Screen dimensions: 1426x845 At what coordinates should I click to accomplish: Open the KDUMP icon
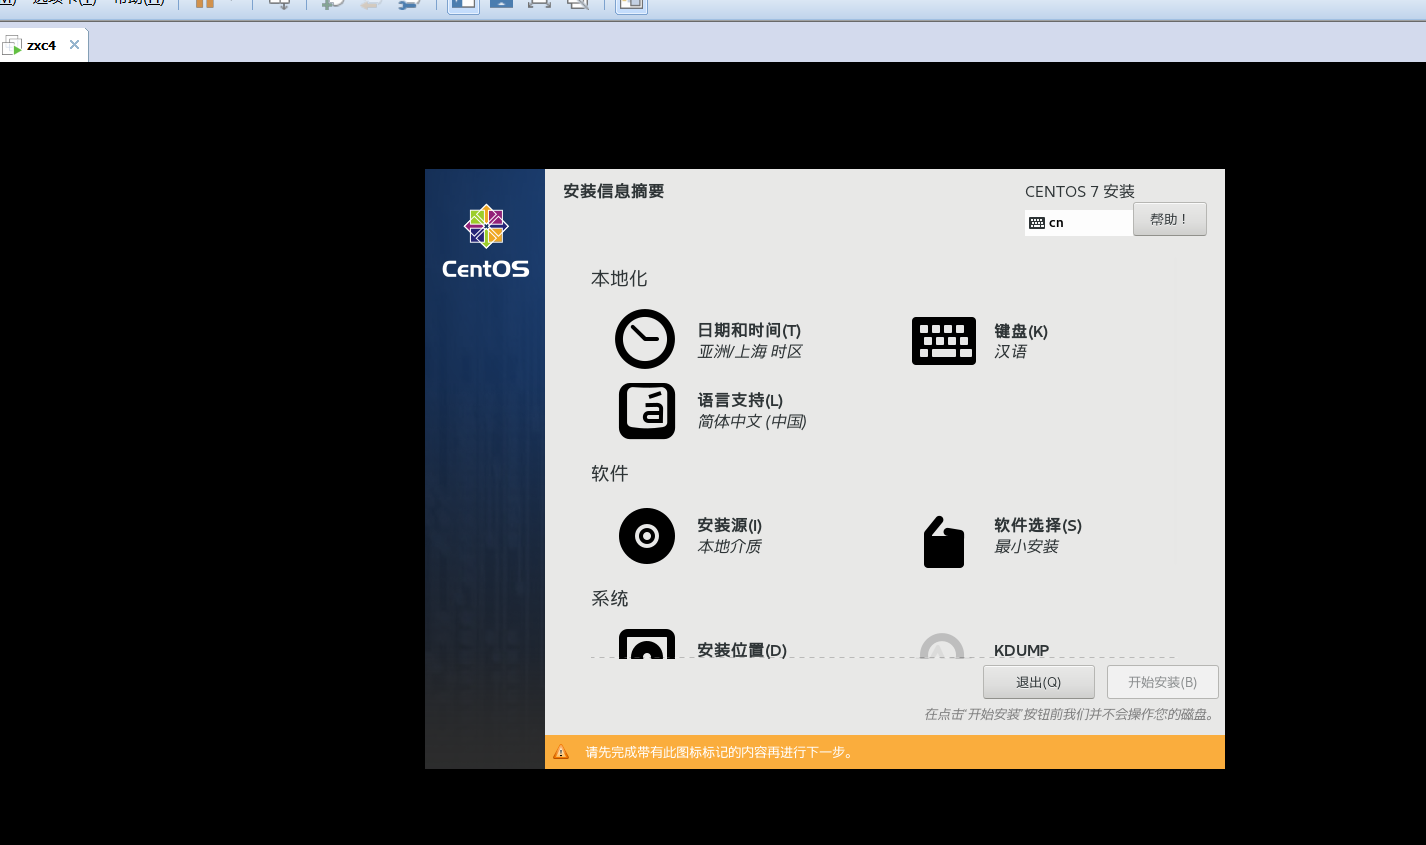point(942,645)
